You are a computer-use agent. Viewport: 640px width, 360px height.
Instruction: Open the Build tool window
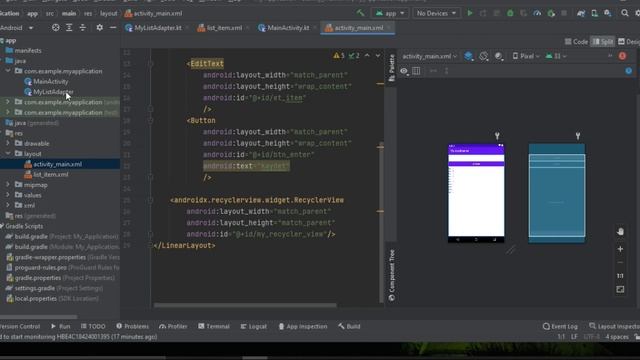[349, 326]
